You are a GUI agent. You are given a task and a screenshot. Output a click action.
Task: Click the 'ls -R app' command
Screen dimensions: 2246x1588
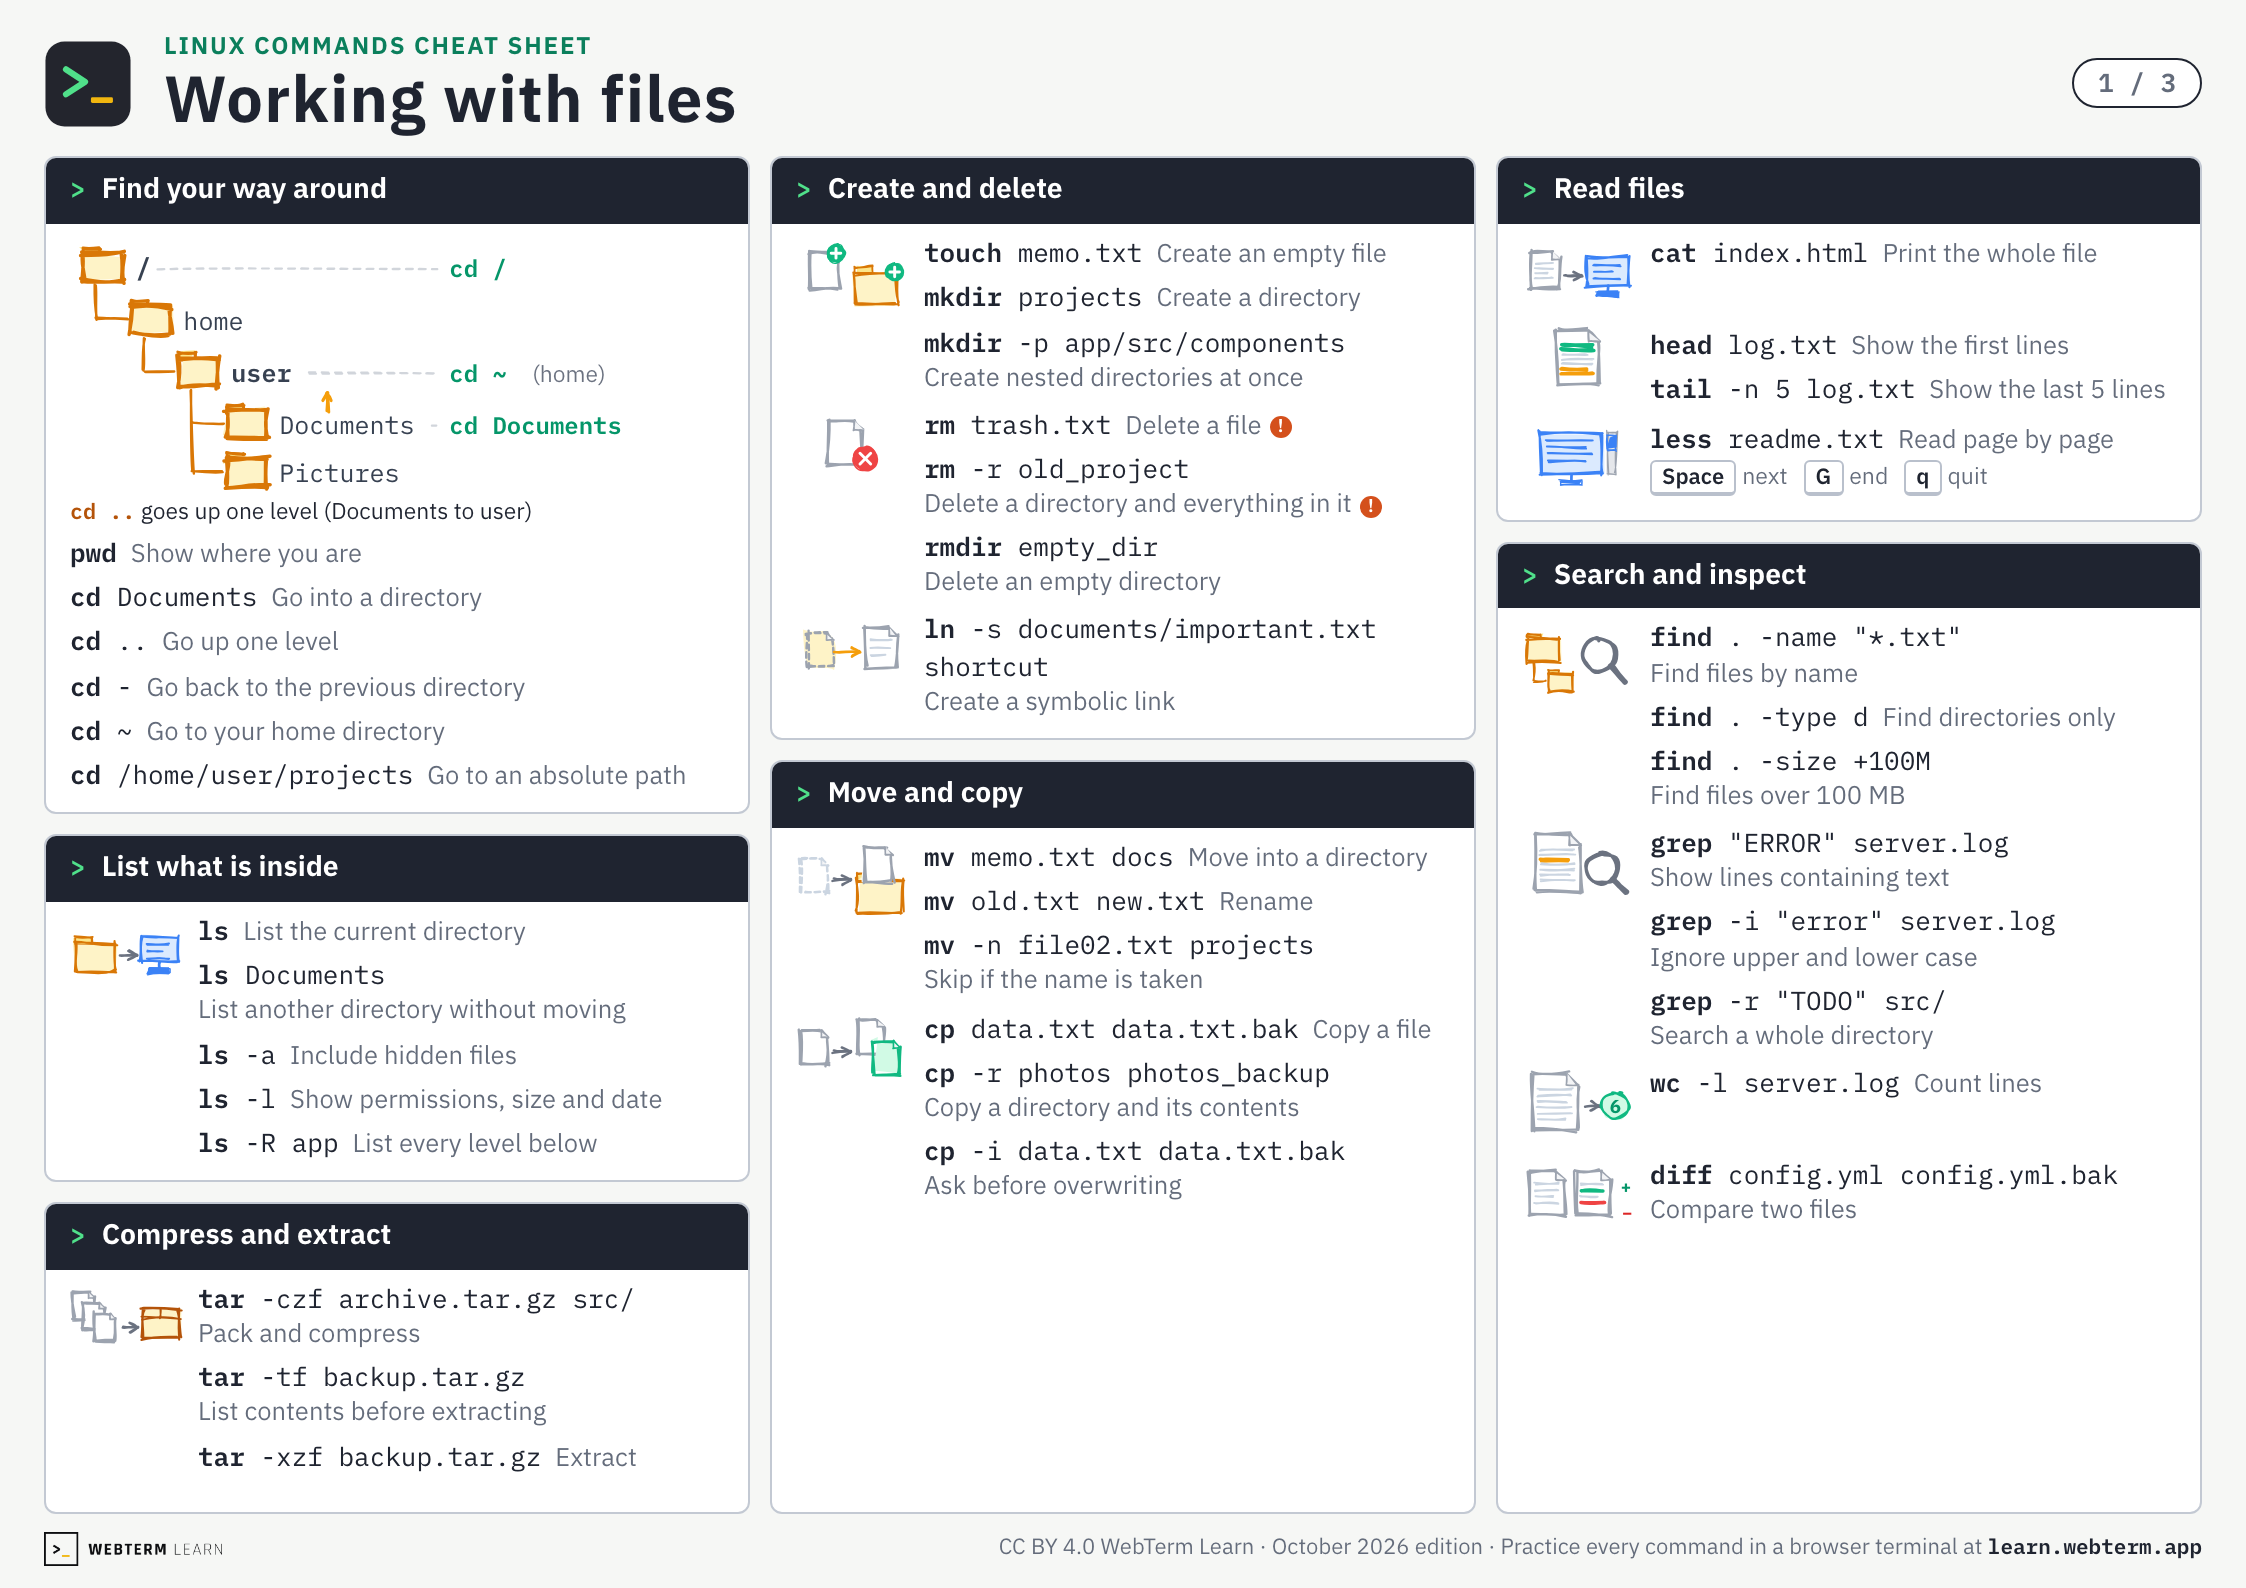[x=268, y=1144]
